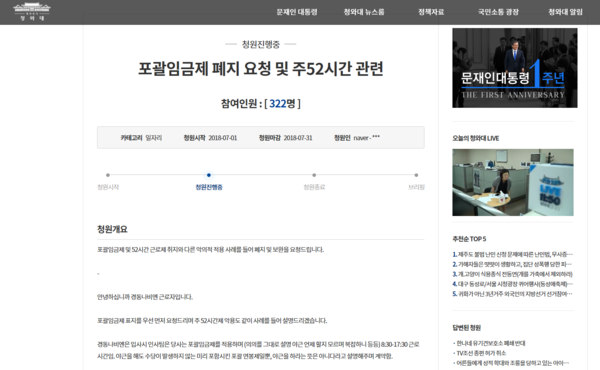Image resolution: width=600 pixels, height=370 pixels.
Task: Click the 브리핑 progress step dot
Action: point(416,175)
